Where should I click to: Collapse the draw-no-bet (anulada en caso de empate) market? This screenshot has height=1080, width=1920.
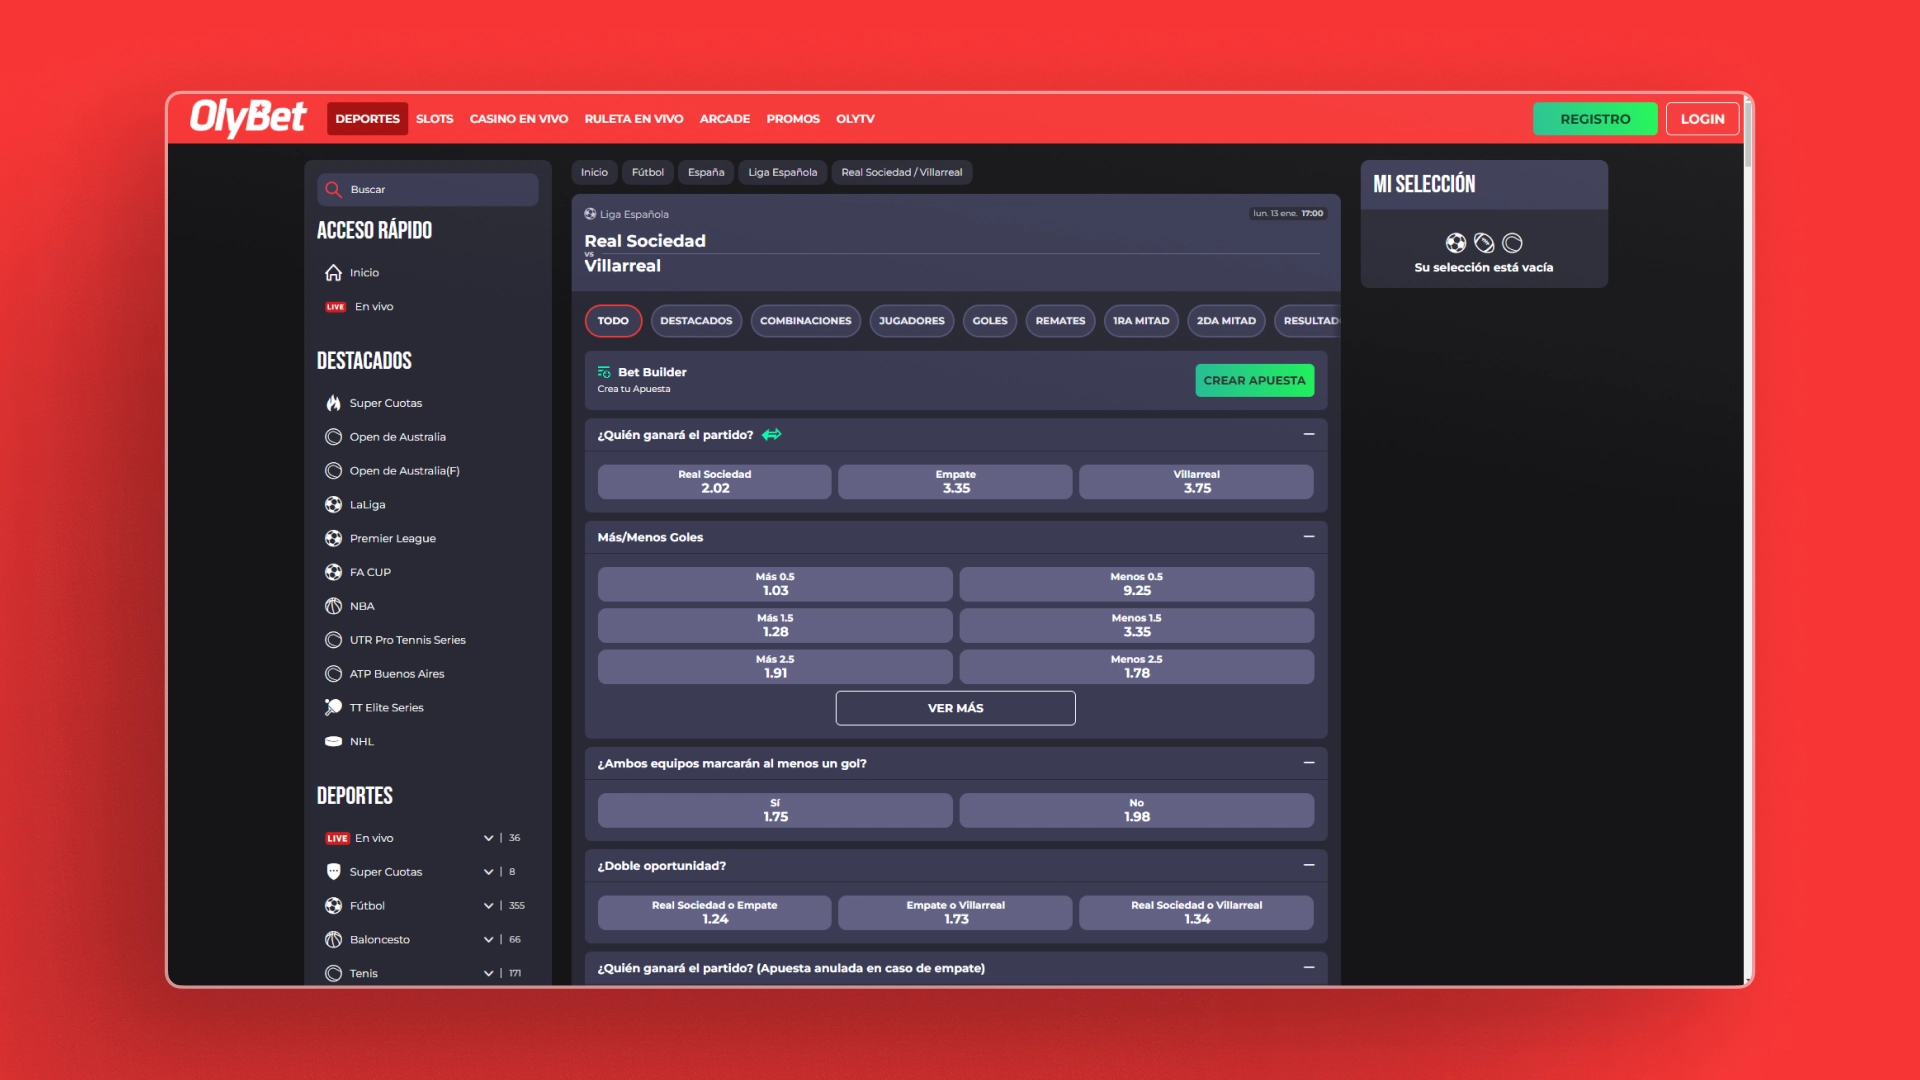tap(1308, 967)
